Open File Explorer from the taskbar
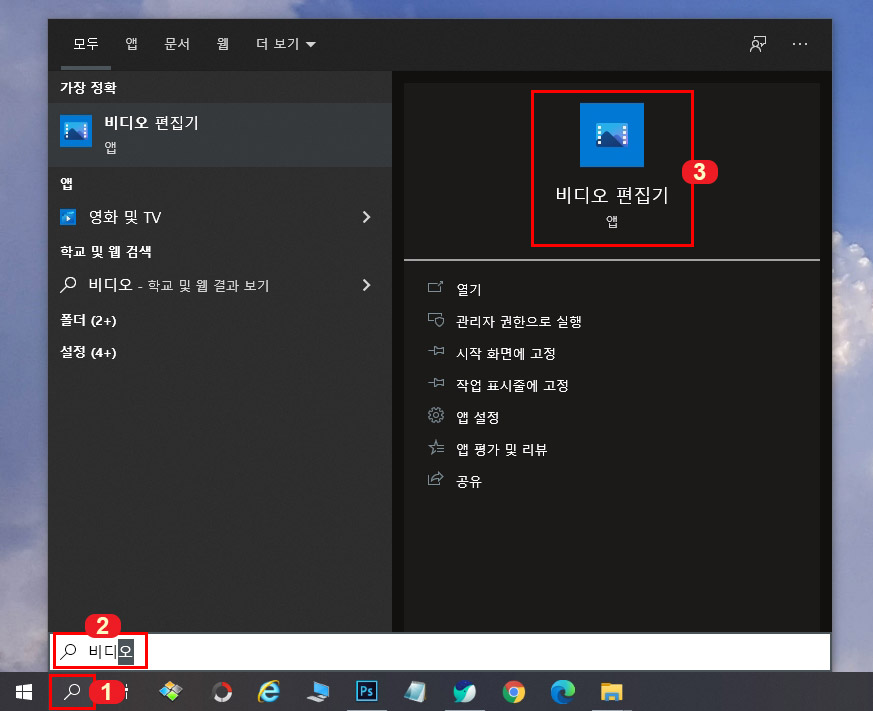This screenshot has width=873, height=711. (611, 691)
